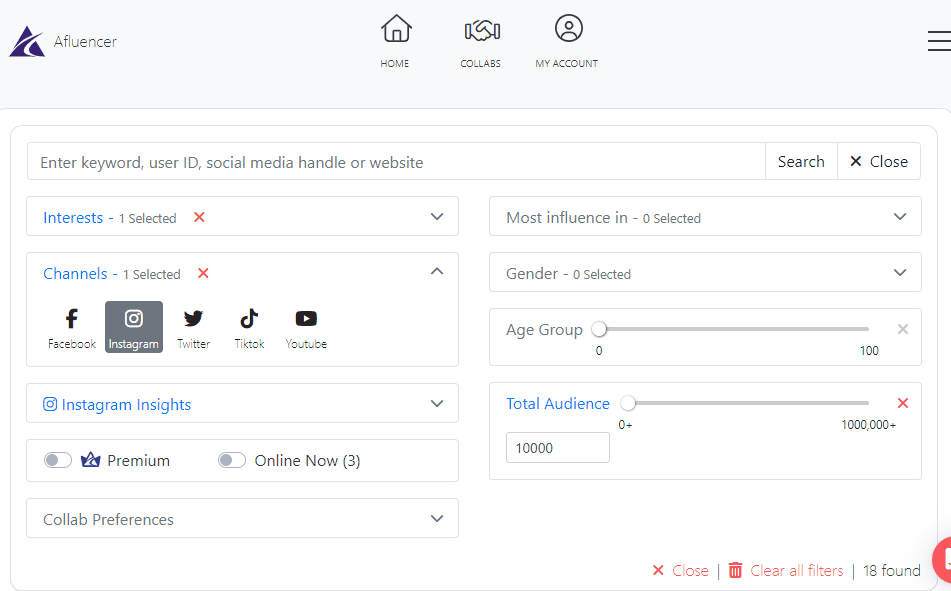
Task: Open the hamburger menu
Action: (x=938, y=40)
